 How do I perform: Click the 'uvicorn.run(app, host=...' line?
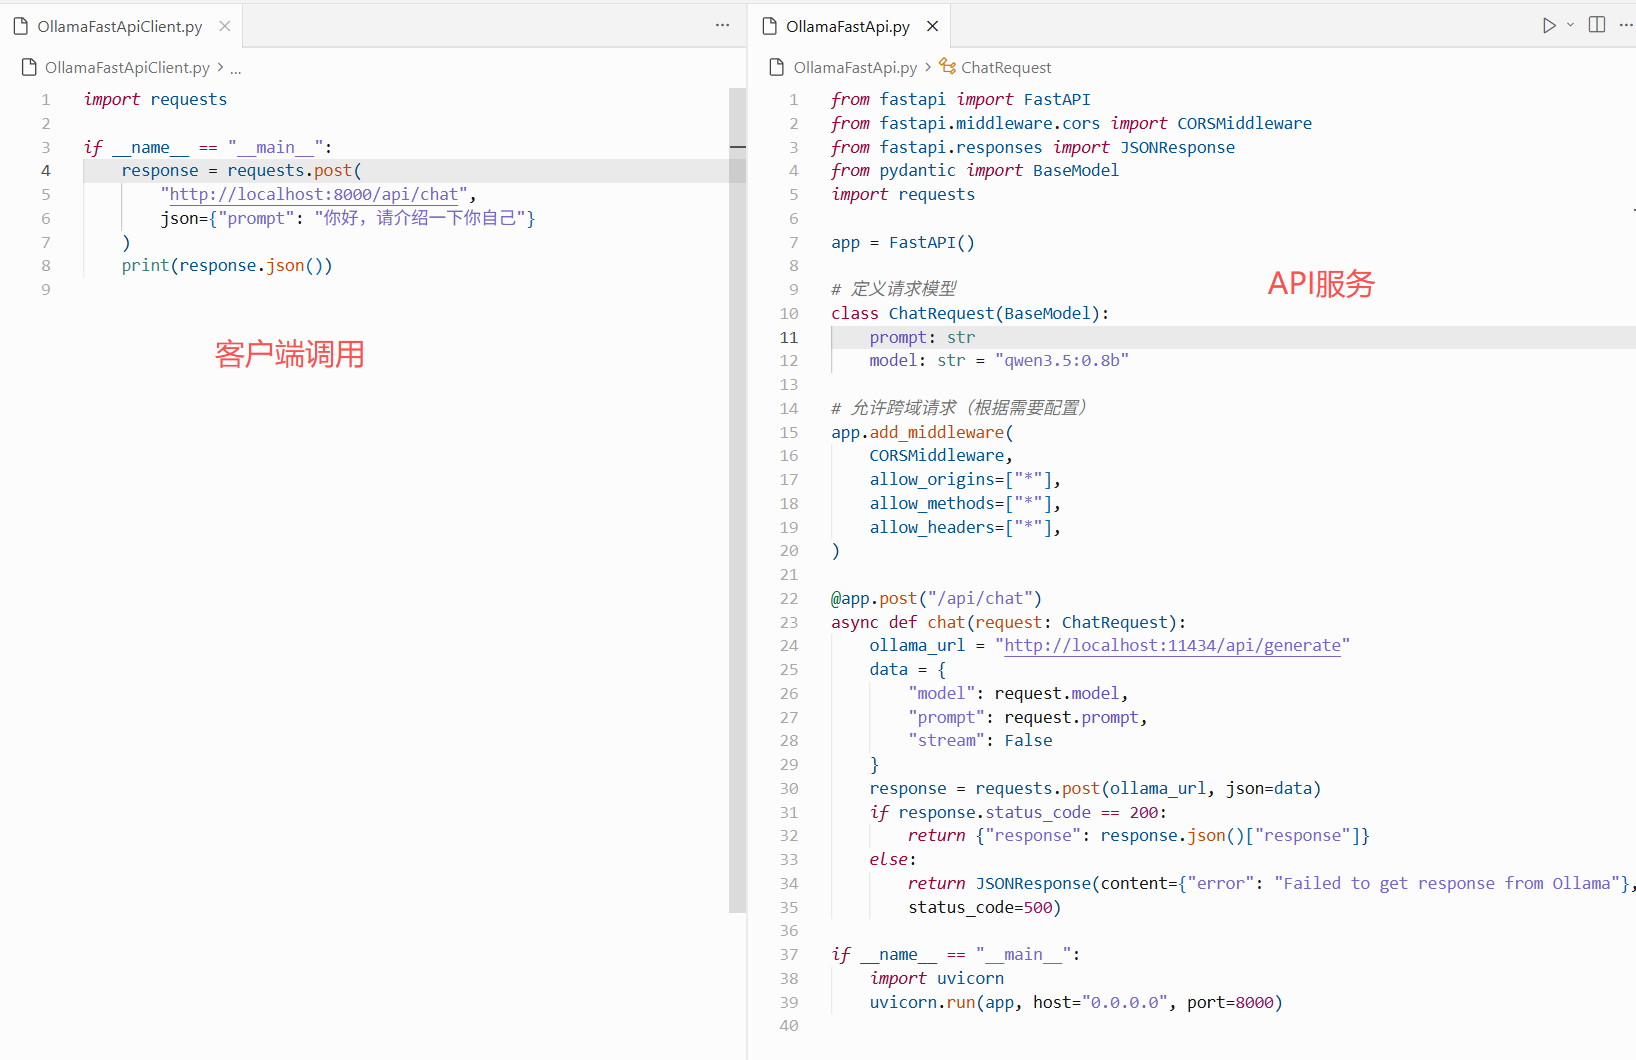point(1076,1002)
